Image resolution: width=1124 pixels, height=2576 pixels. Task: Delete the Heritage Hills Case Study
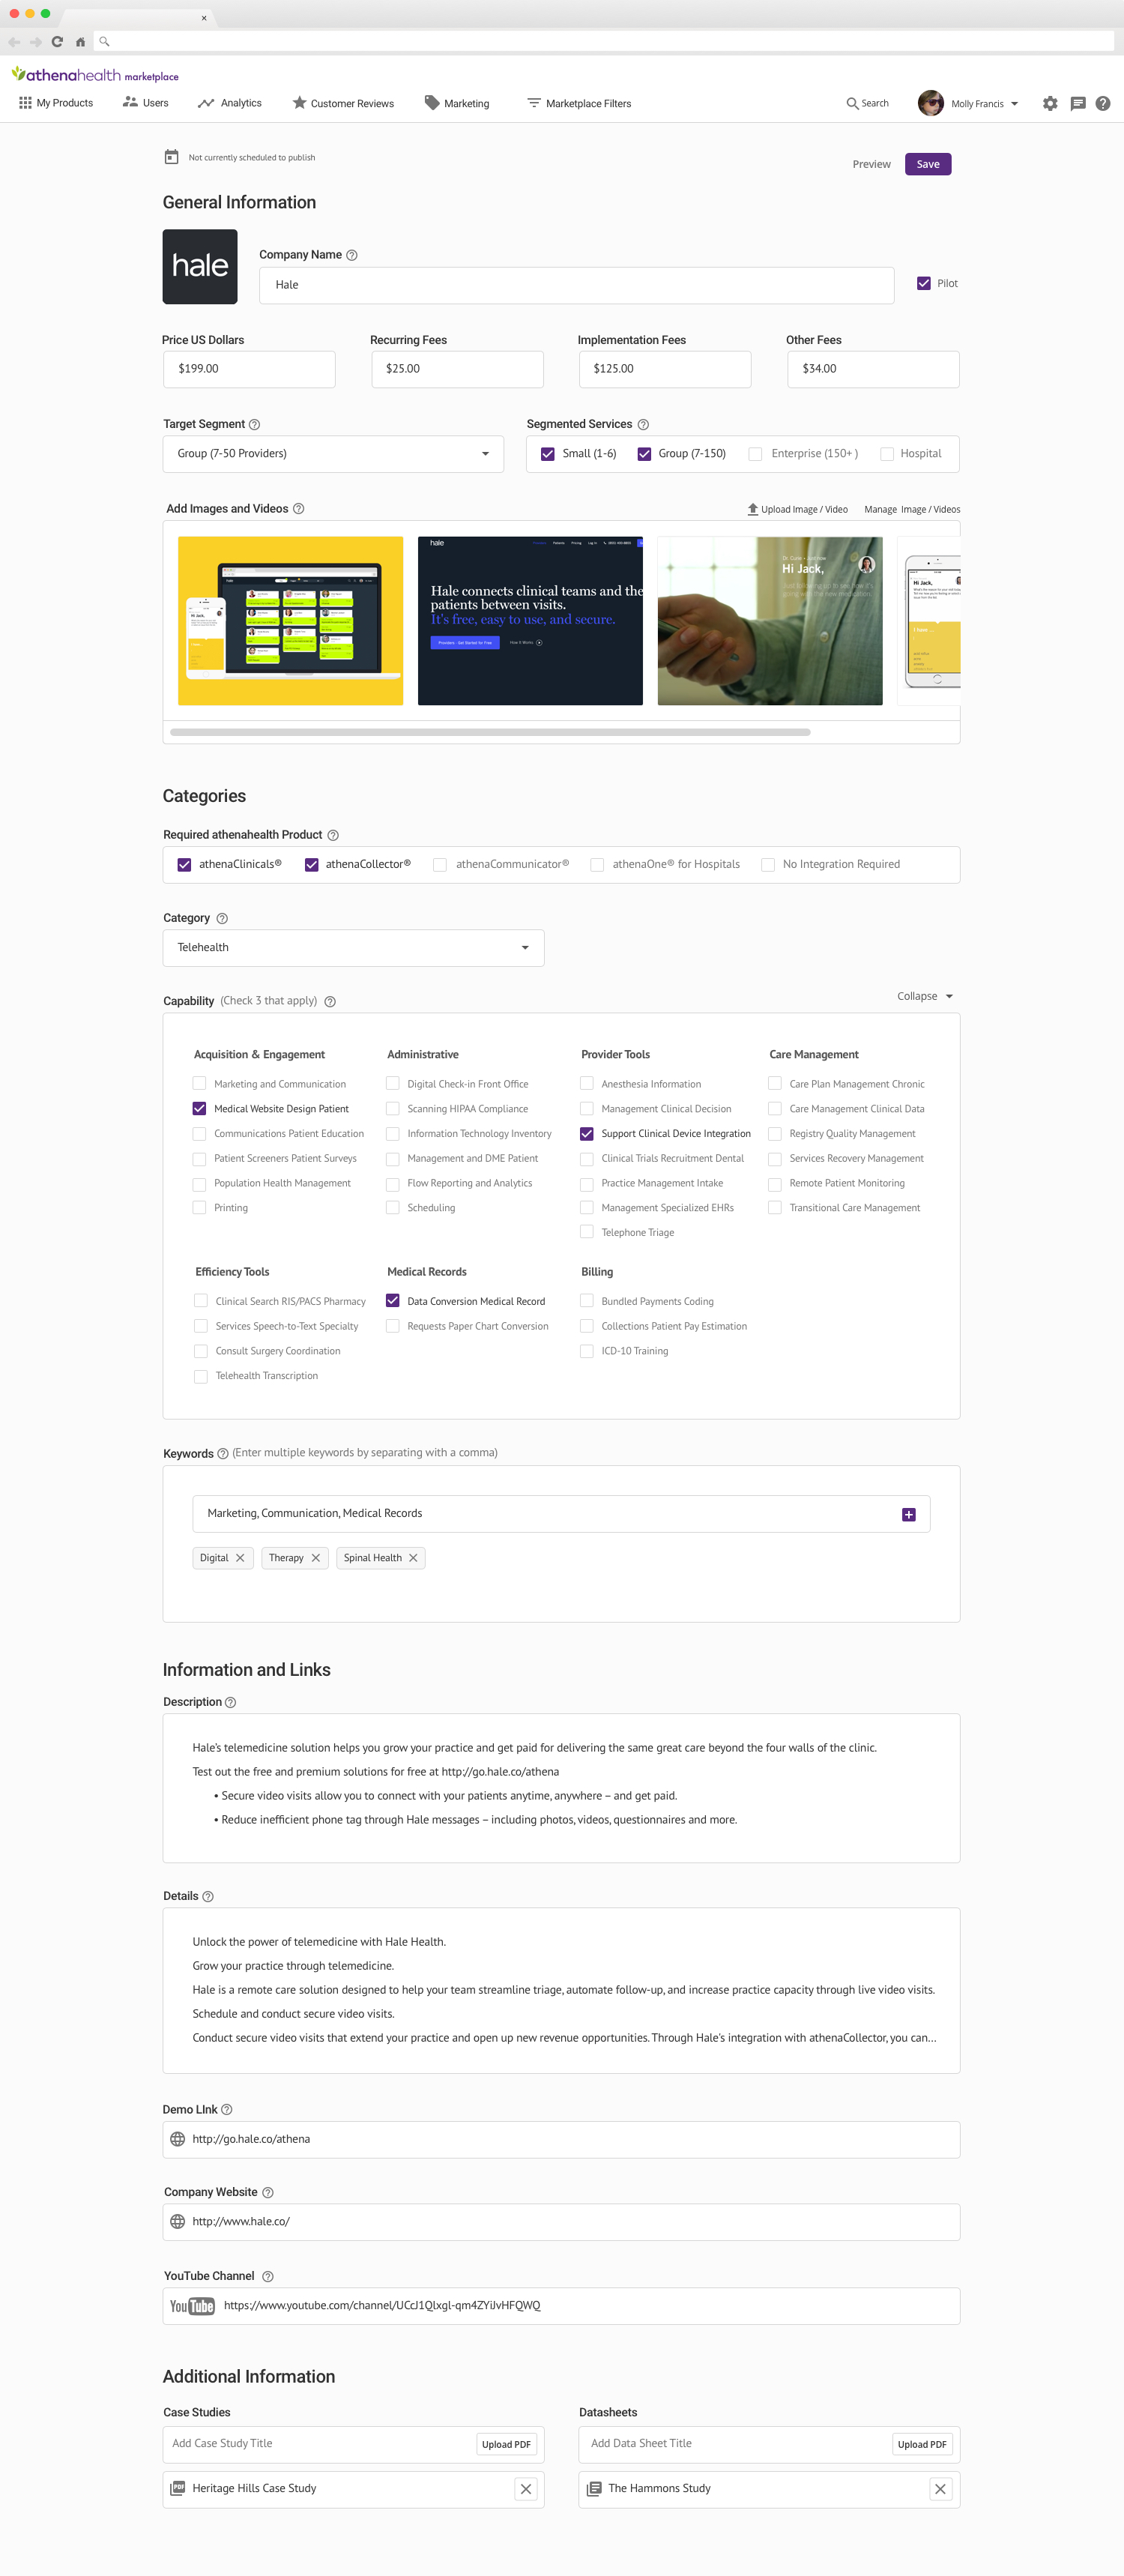tap(526, 2488)
